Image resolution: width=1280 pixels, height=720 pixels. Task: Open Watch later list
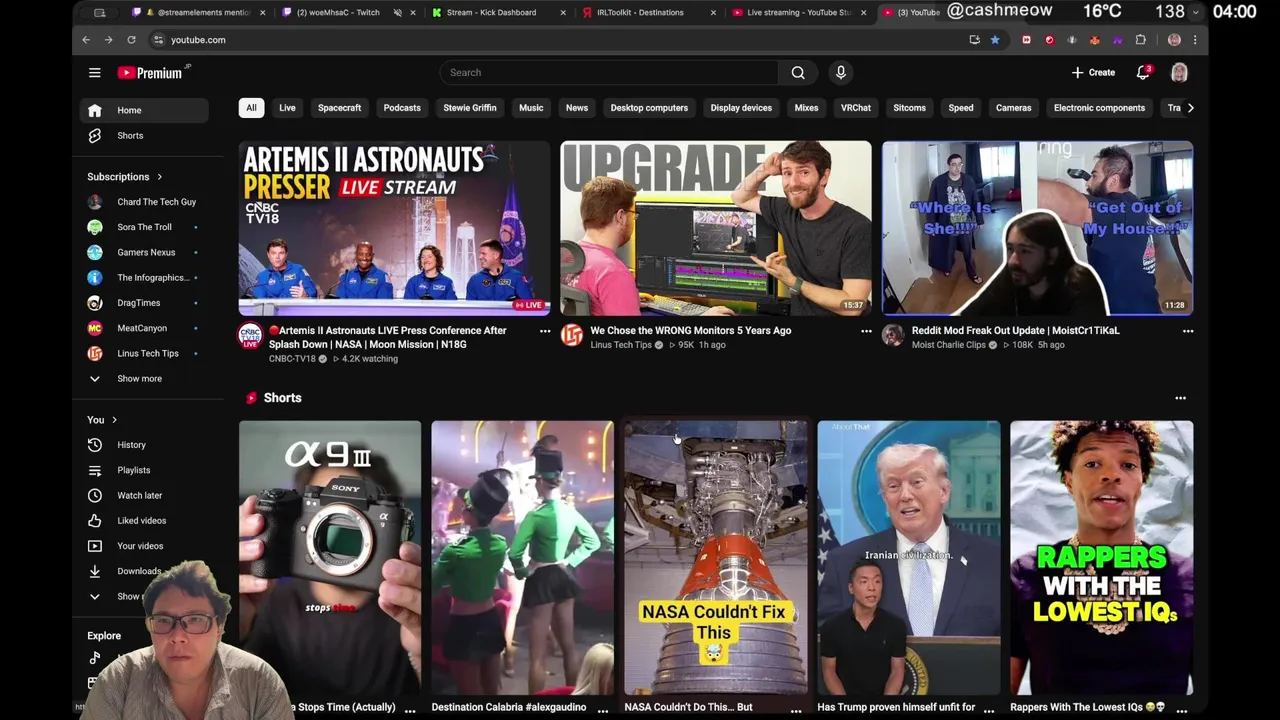click(144, 495)
